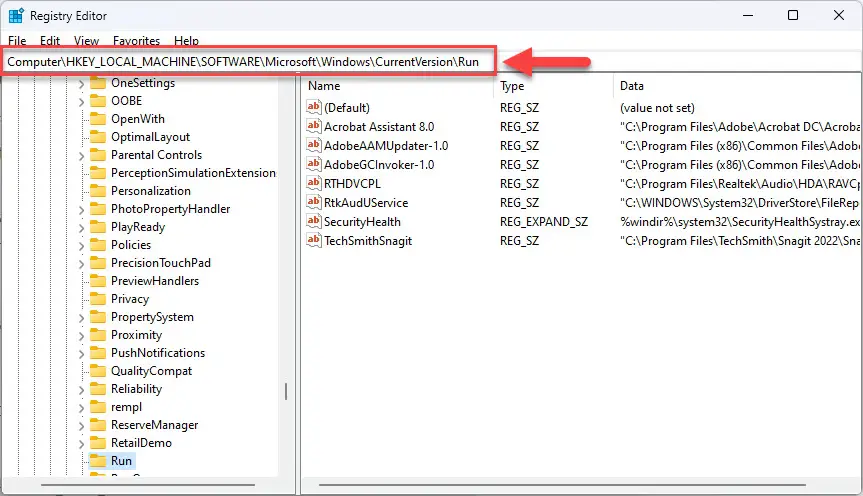863x496 pixels.
Task: Select the QualityCompat folder icon
Action: tap(98, 371)
